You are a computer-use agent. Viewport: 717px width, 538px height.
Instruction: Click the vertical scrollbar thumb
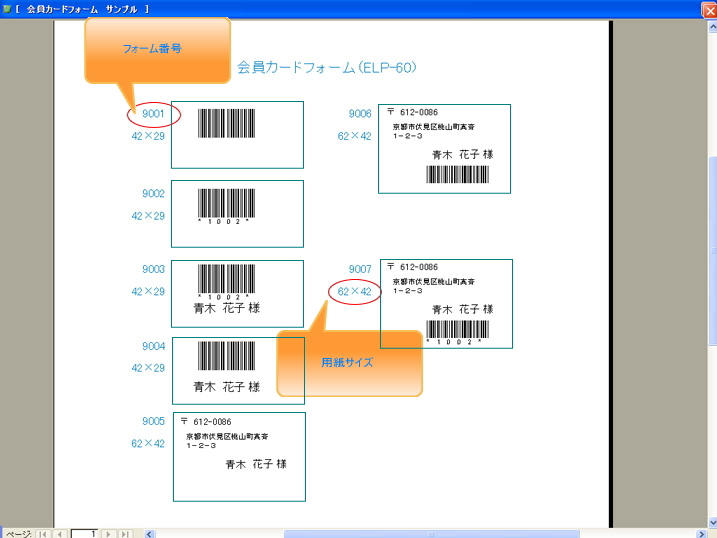[x=712, y=250]
